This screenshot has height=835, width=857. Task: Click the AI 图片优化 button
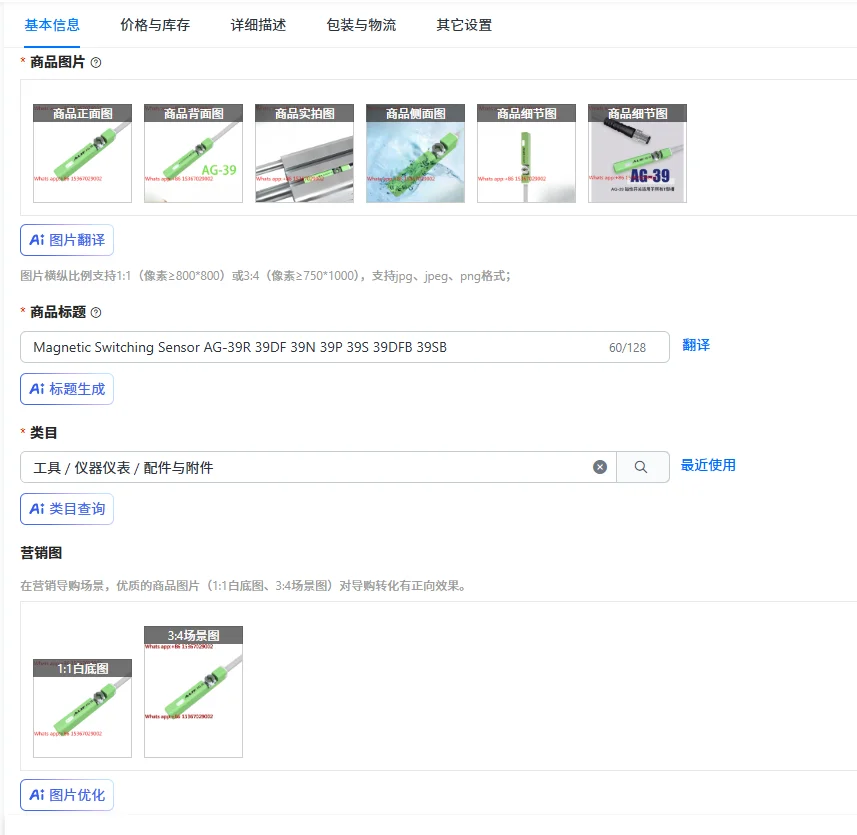67,795
